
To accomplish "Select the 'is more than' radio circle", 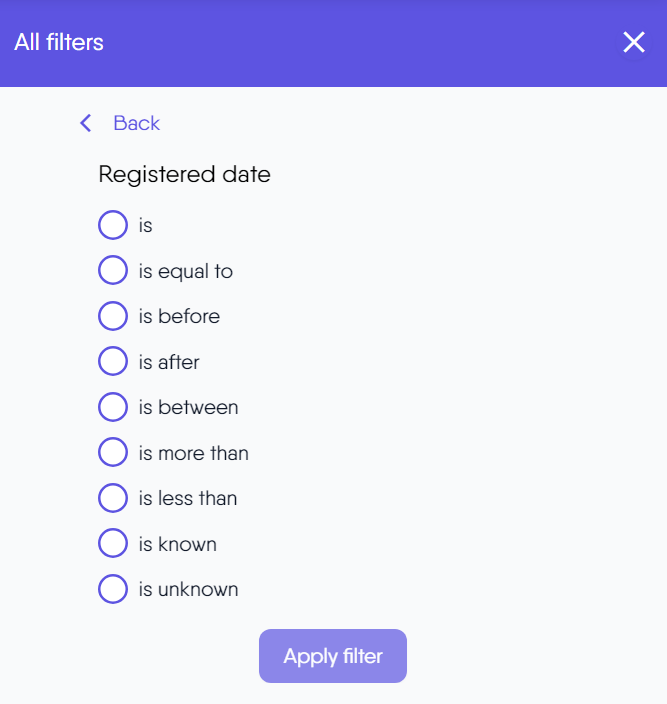I will [x=113, y=452].
